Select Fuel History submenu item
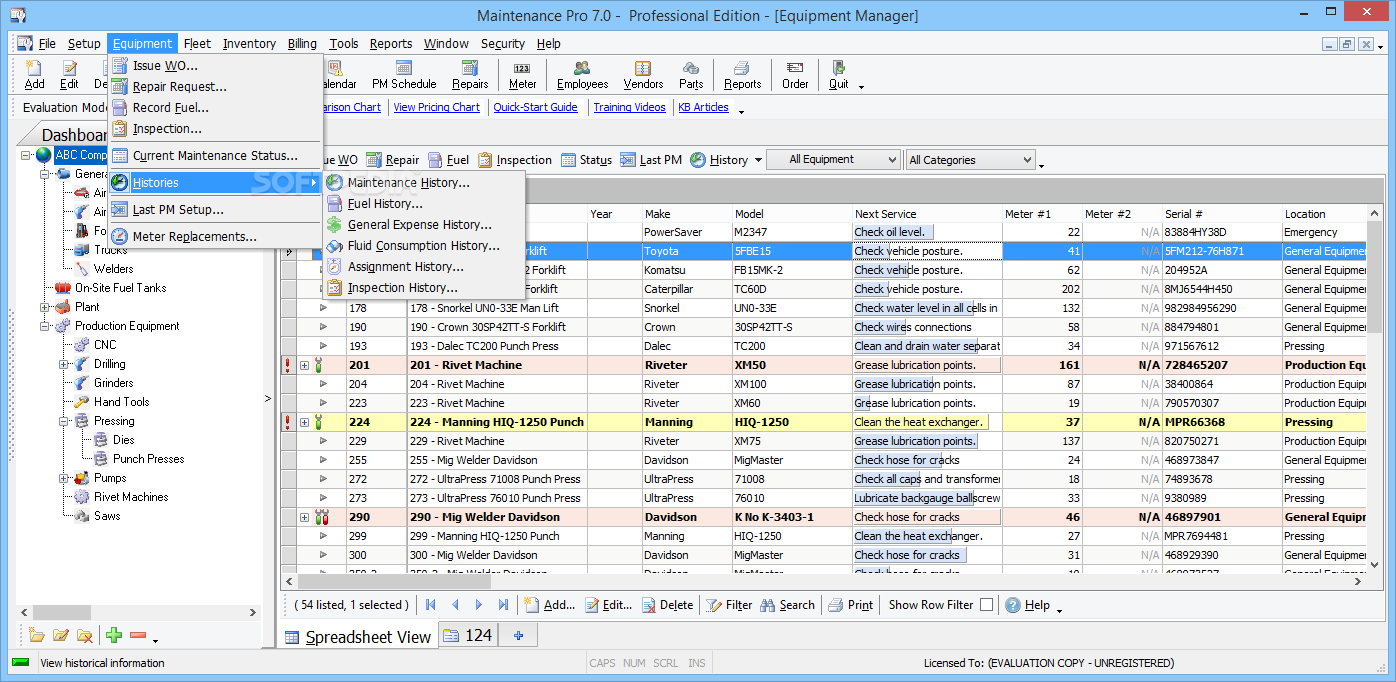Viewport: 1396px width, 682px height. tap(385, 204)
